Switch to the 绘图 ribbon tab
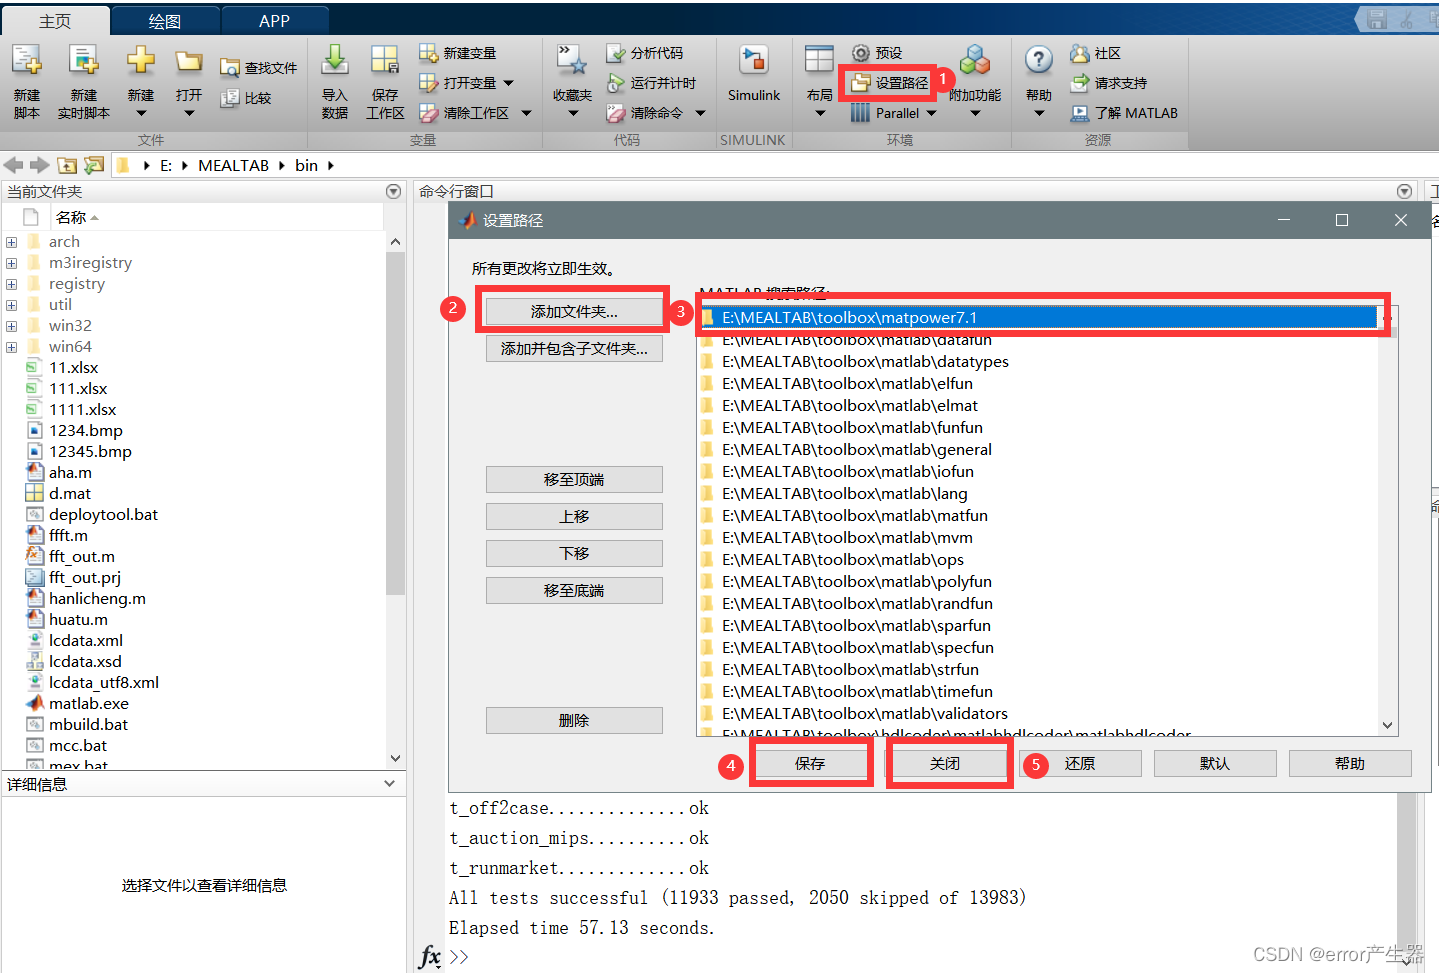This screenshot has width=1439, height=973. (x=165, y=19)
